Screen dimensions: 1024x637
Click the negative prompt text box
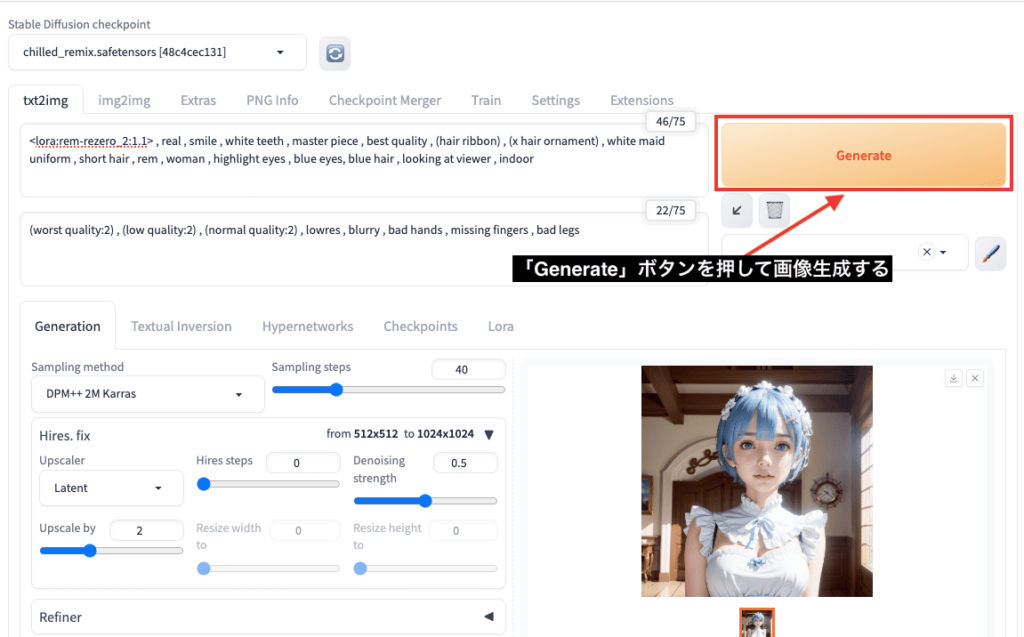pos(364,249)
